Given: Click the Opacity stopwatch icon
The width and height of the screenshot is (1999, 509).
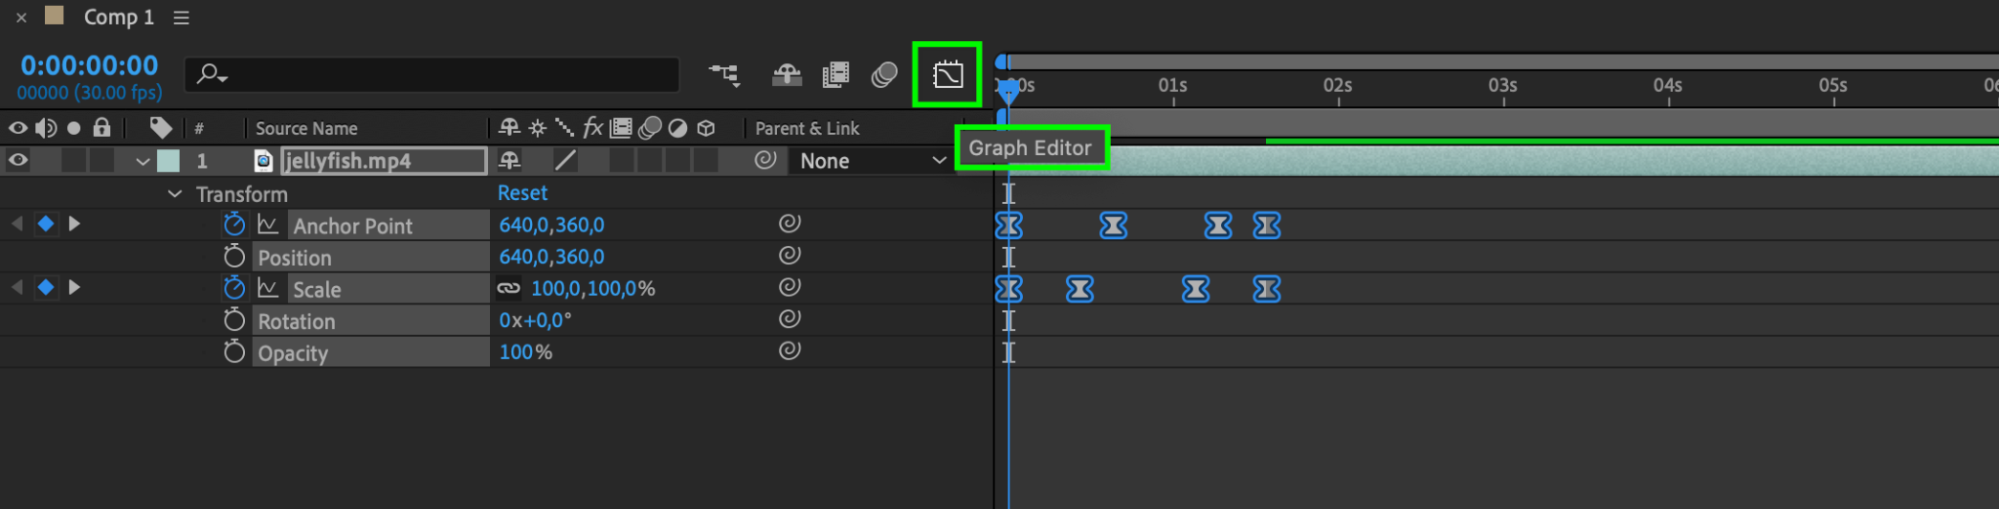Looking at the screenshot, I should coord(234,352).
